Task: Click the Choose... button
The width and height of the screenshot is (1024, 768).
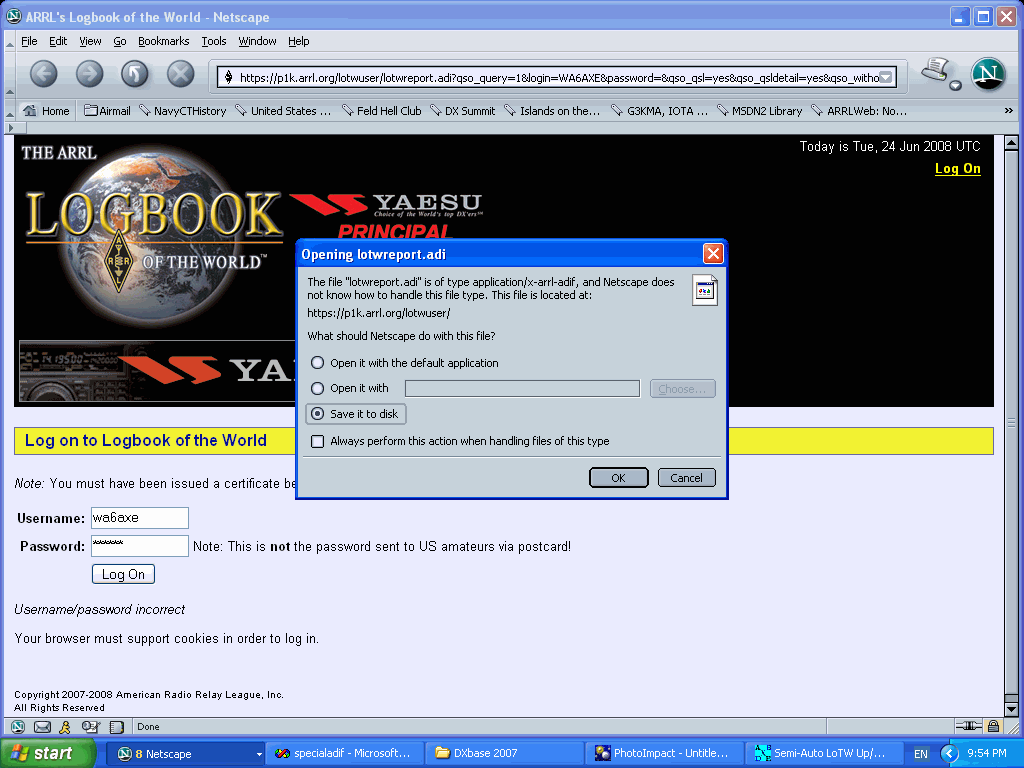Action: (x=682, y=389)
